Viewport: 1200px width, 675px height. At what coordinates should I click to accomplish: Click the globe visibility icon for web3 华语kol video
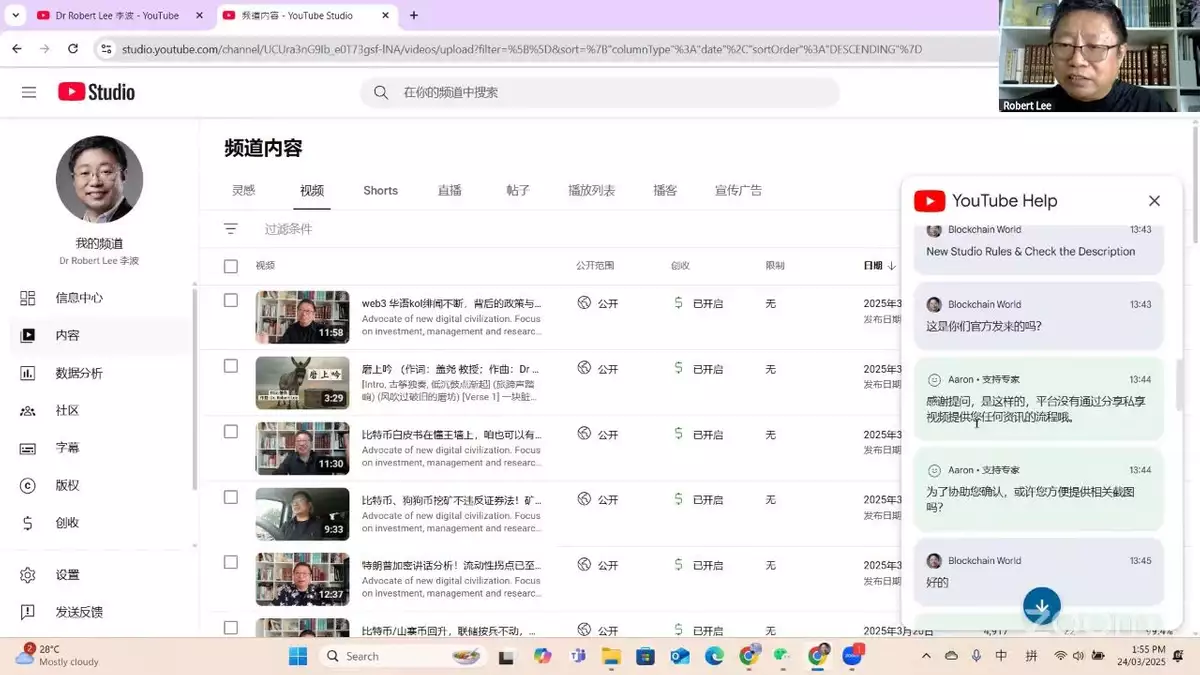pos(585,302)
